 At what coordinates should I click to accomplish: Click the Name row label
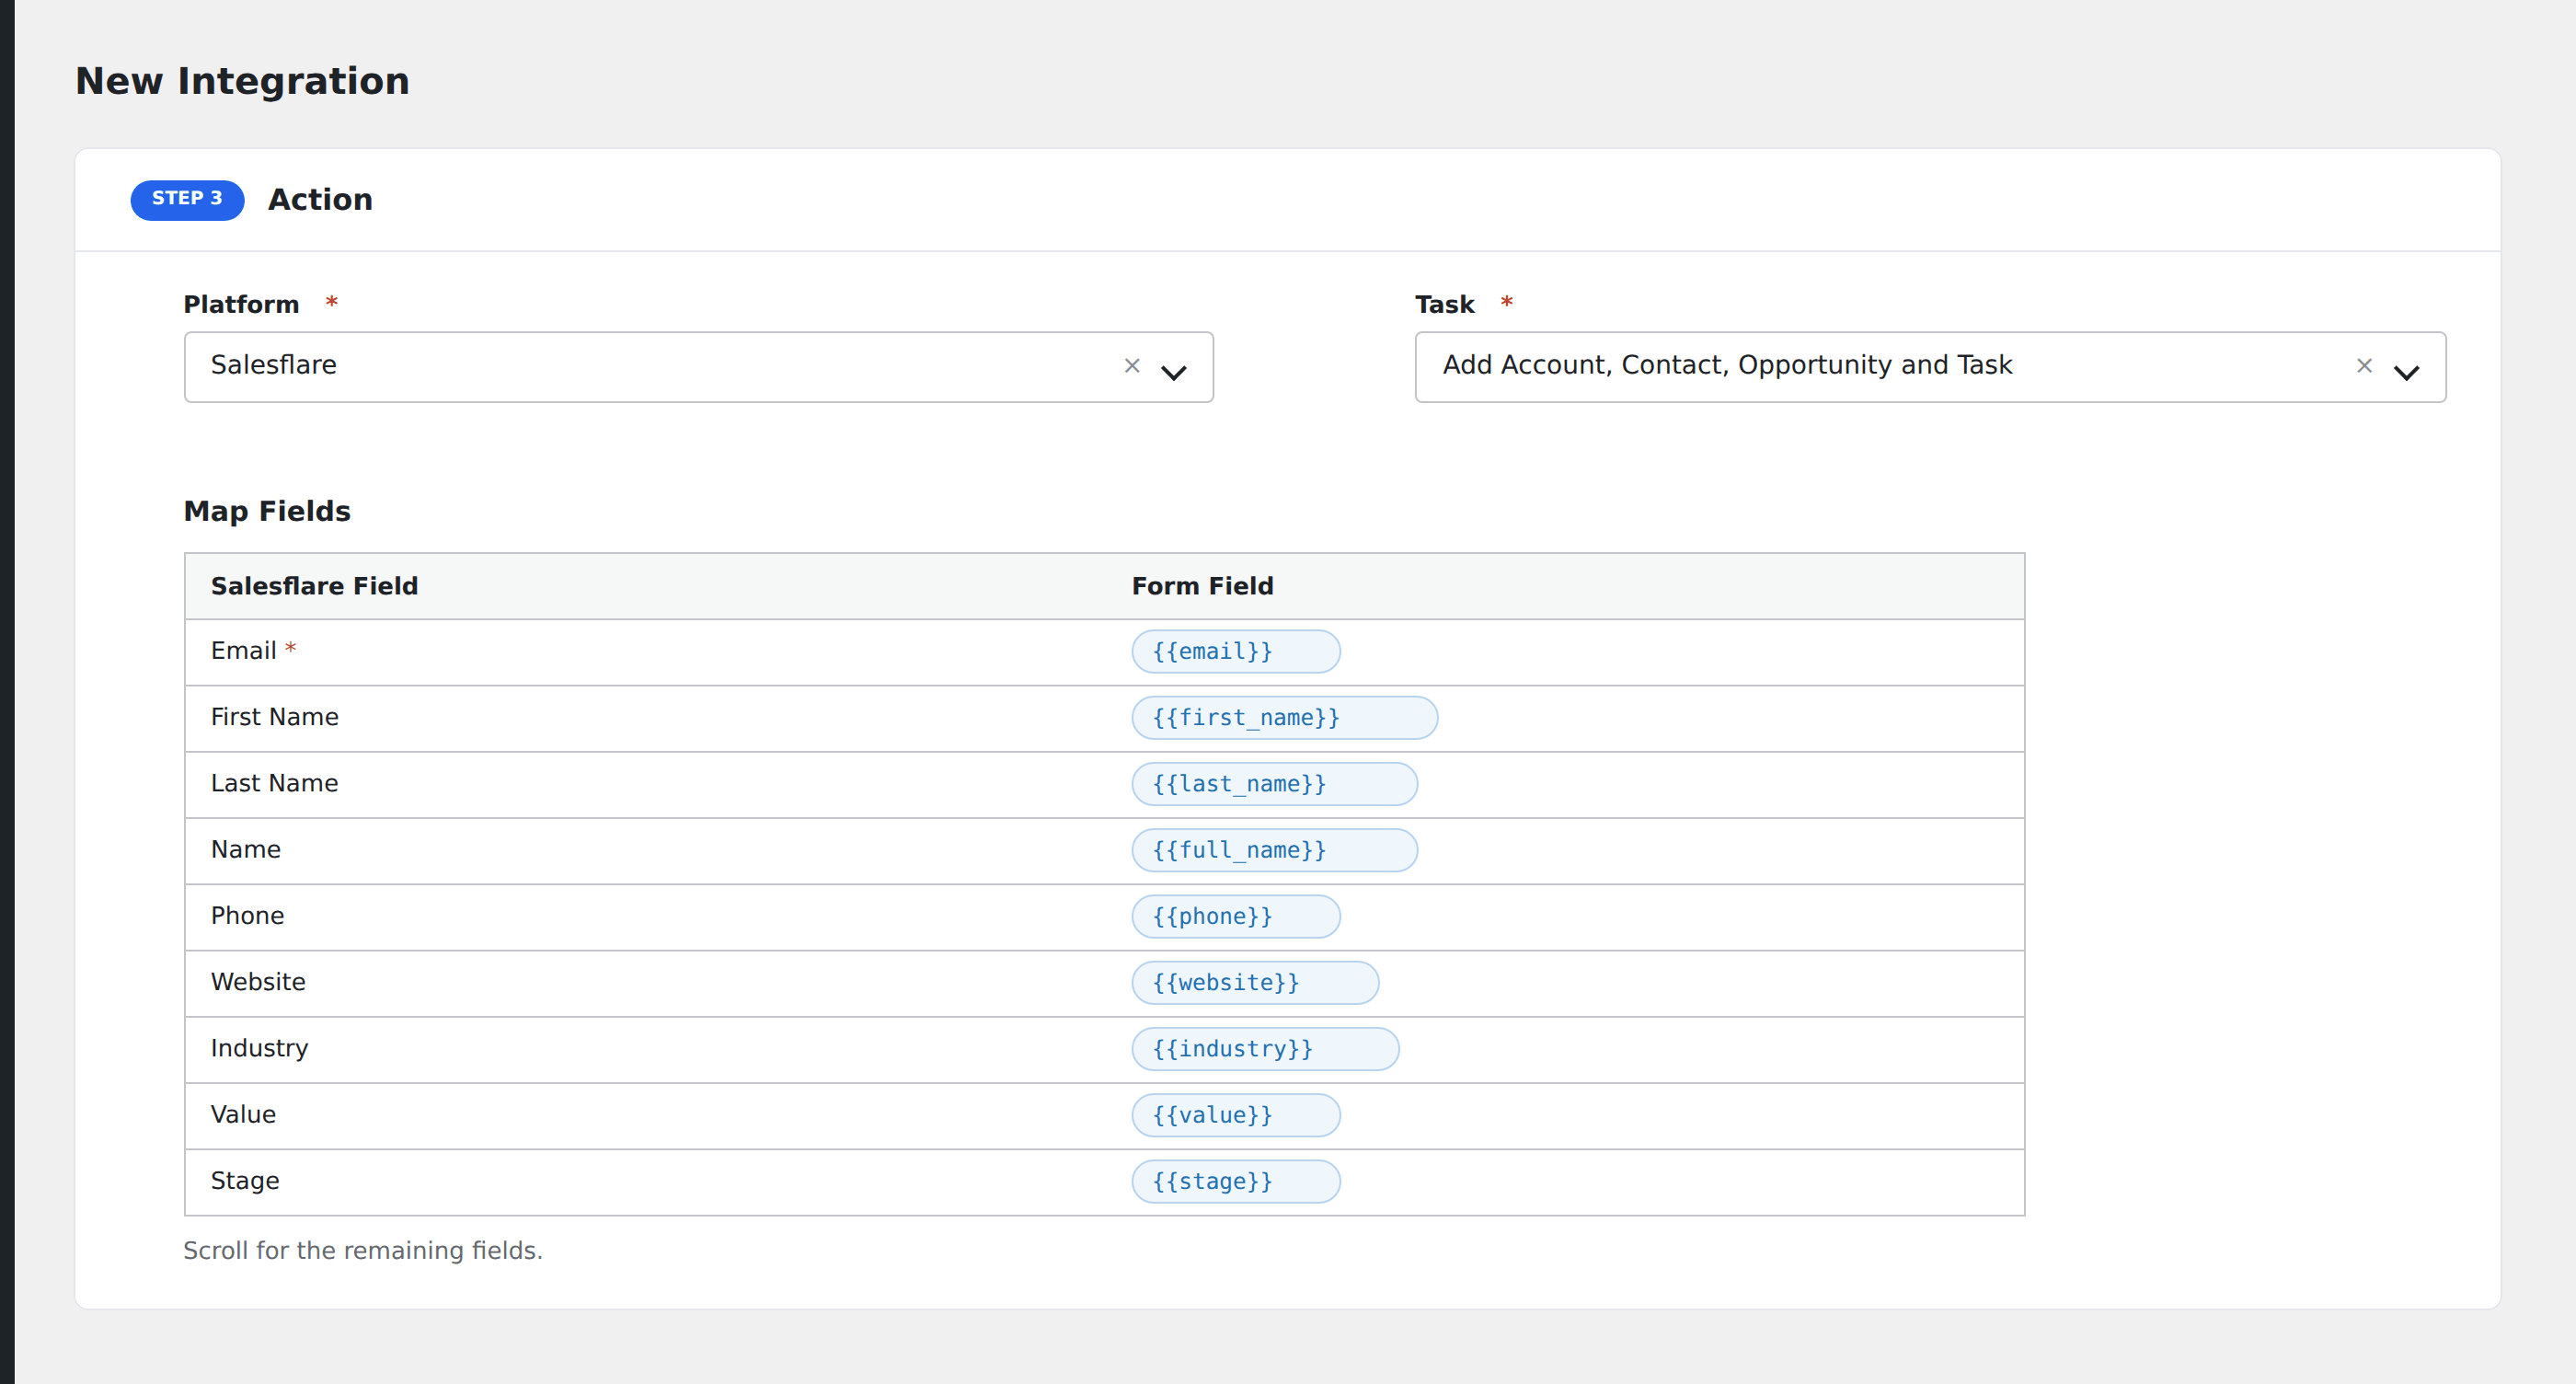coord(246,849)
